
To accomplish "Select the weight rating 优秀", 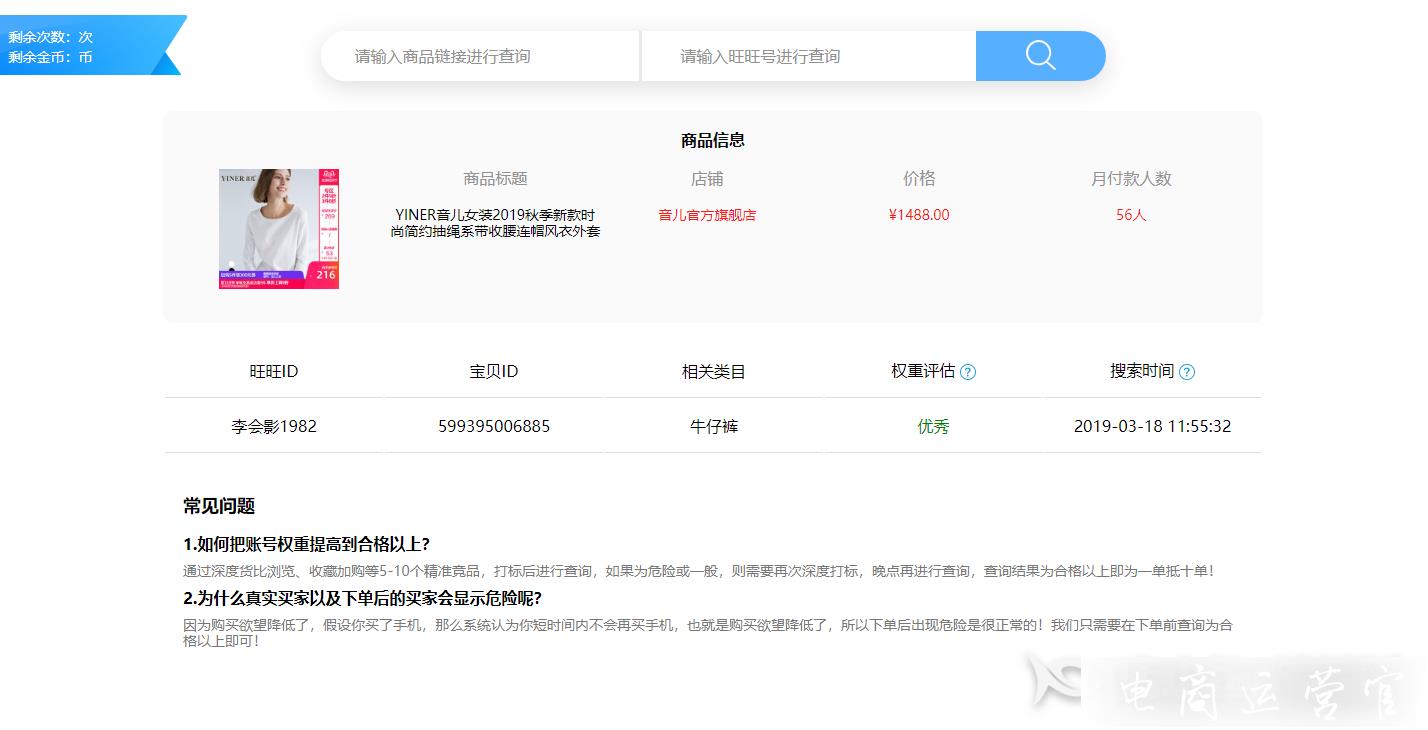I will (933, 426).
